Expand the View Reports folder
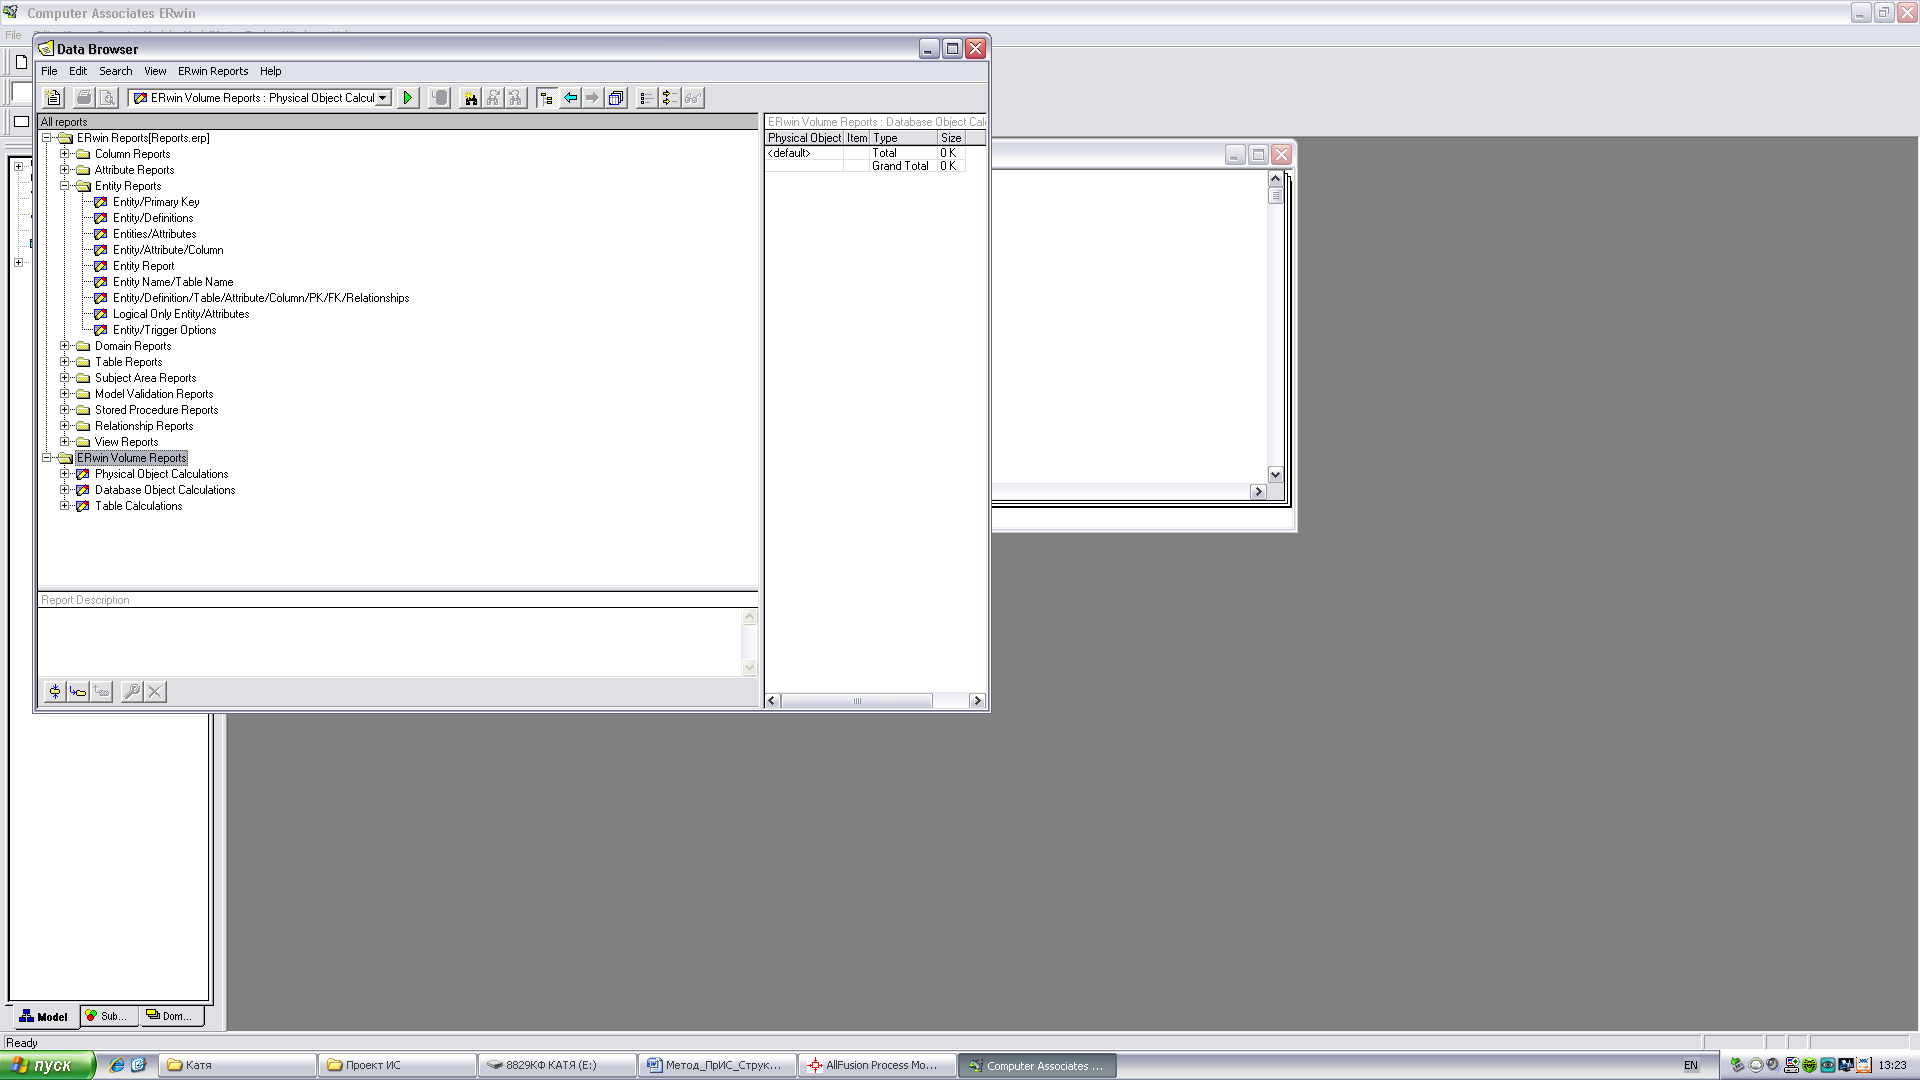Viewport: 1920px width, 1080px height. click(x=64, y=442)
